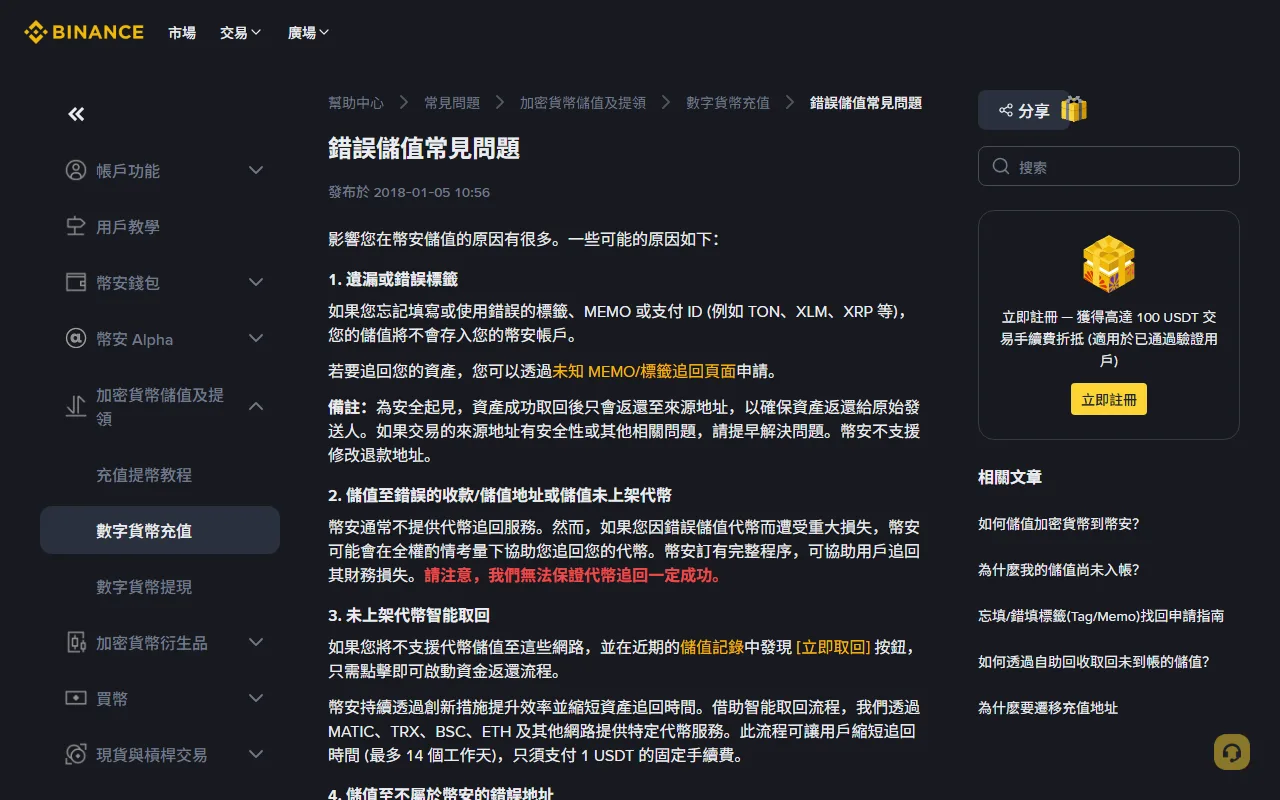Image resolution: width=1280 pixels, height=800 pixels.
Task: Open the 廣場 dropdown in top navigation
Action: (x=309, y=32)
